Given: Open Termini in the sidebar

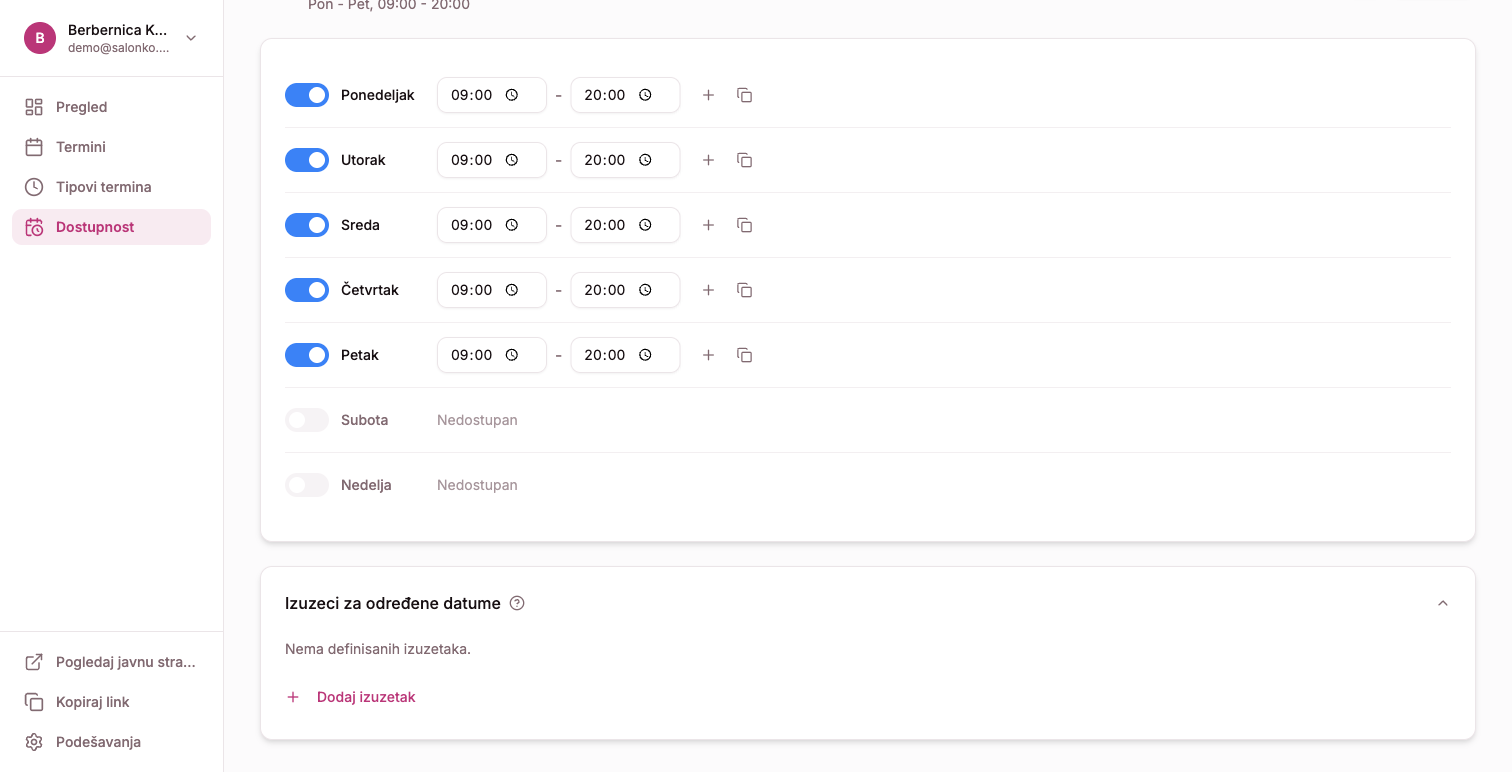Looking at the screenshot, I should coord(80,147).
